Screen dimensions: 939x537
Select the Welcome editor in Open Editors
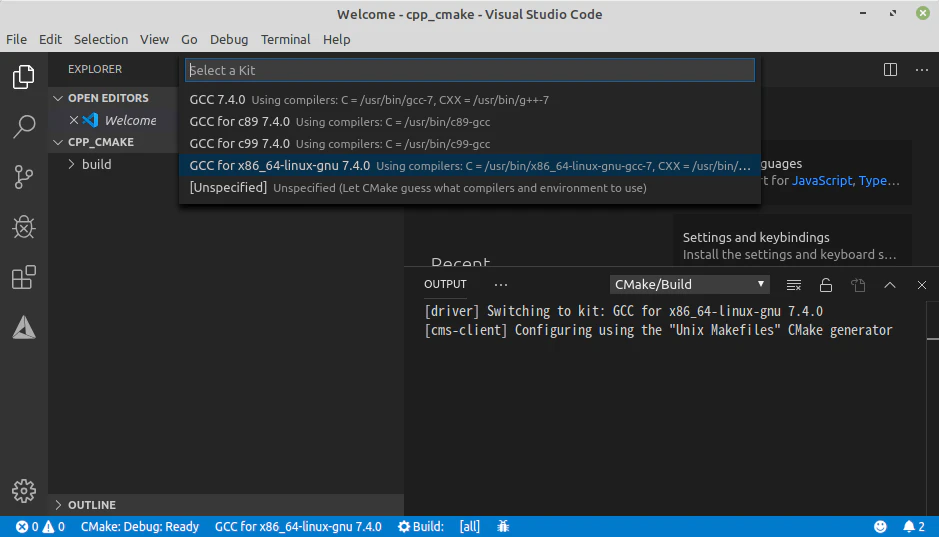click(131, 120)
